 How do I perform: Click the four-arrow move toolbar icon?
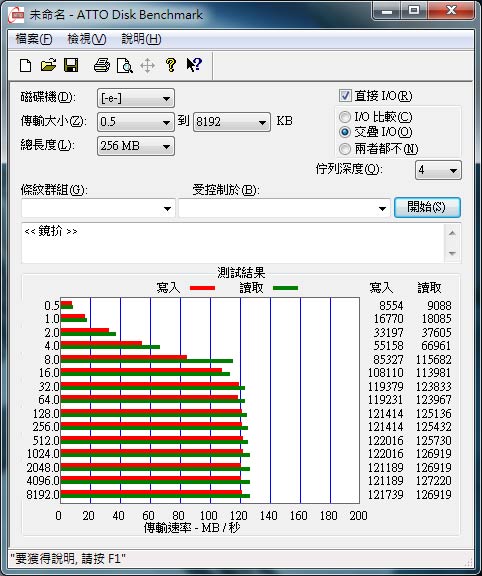[147, 66]
